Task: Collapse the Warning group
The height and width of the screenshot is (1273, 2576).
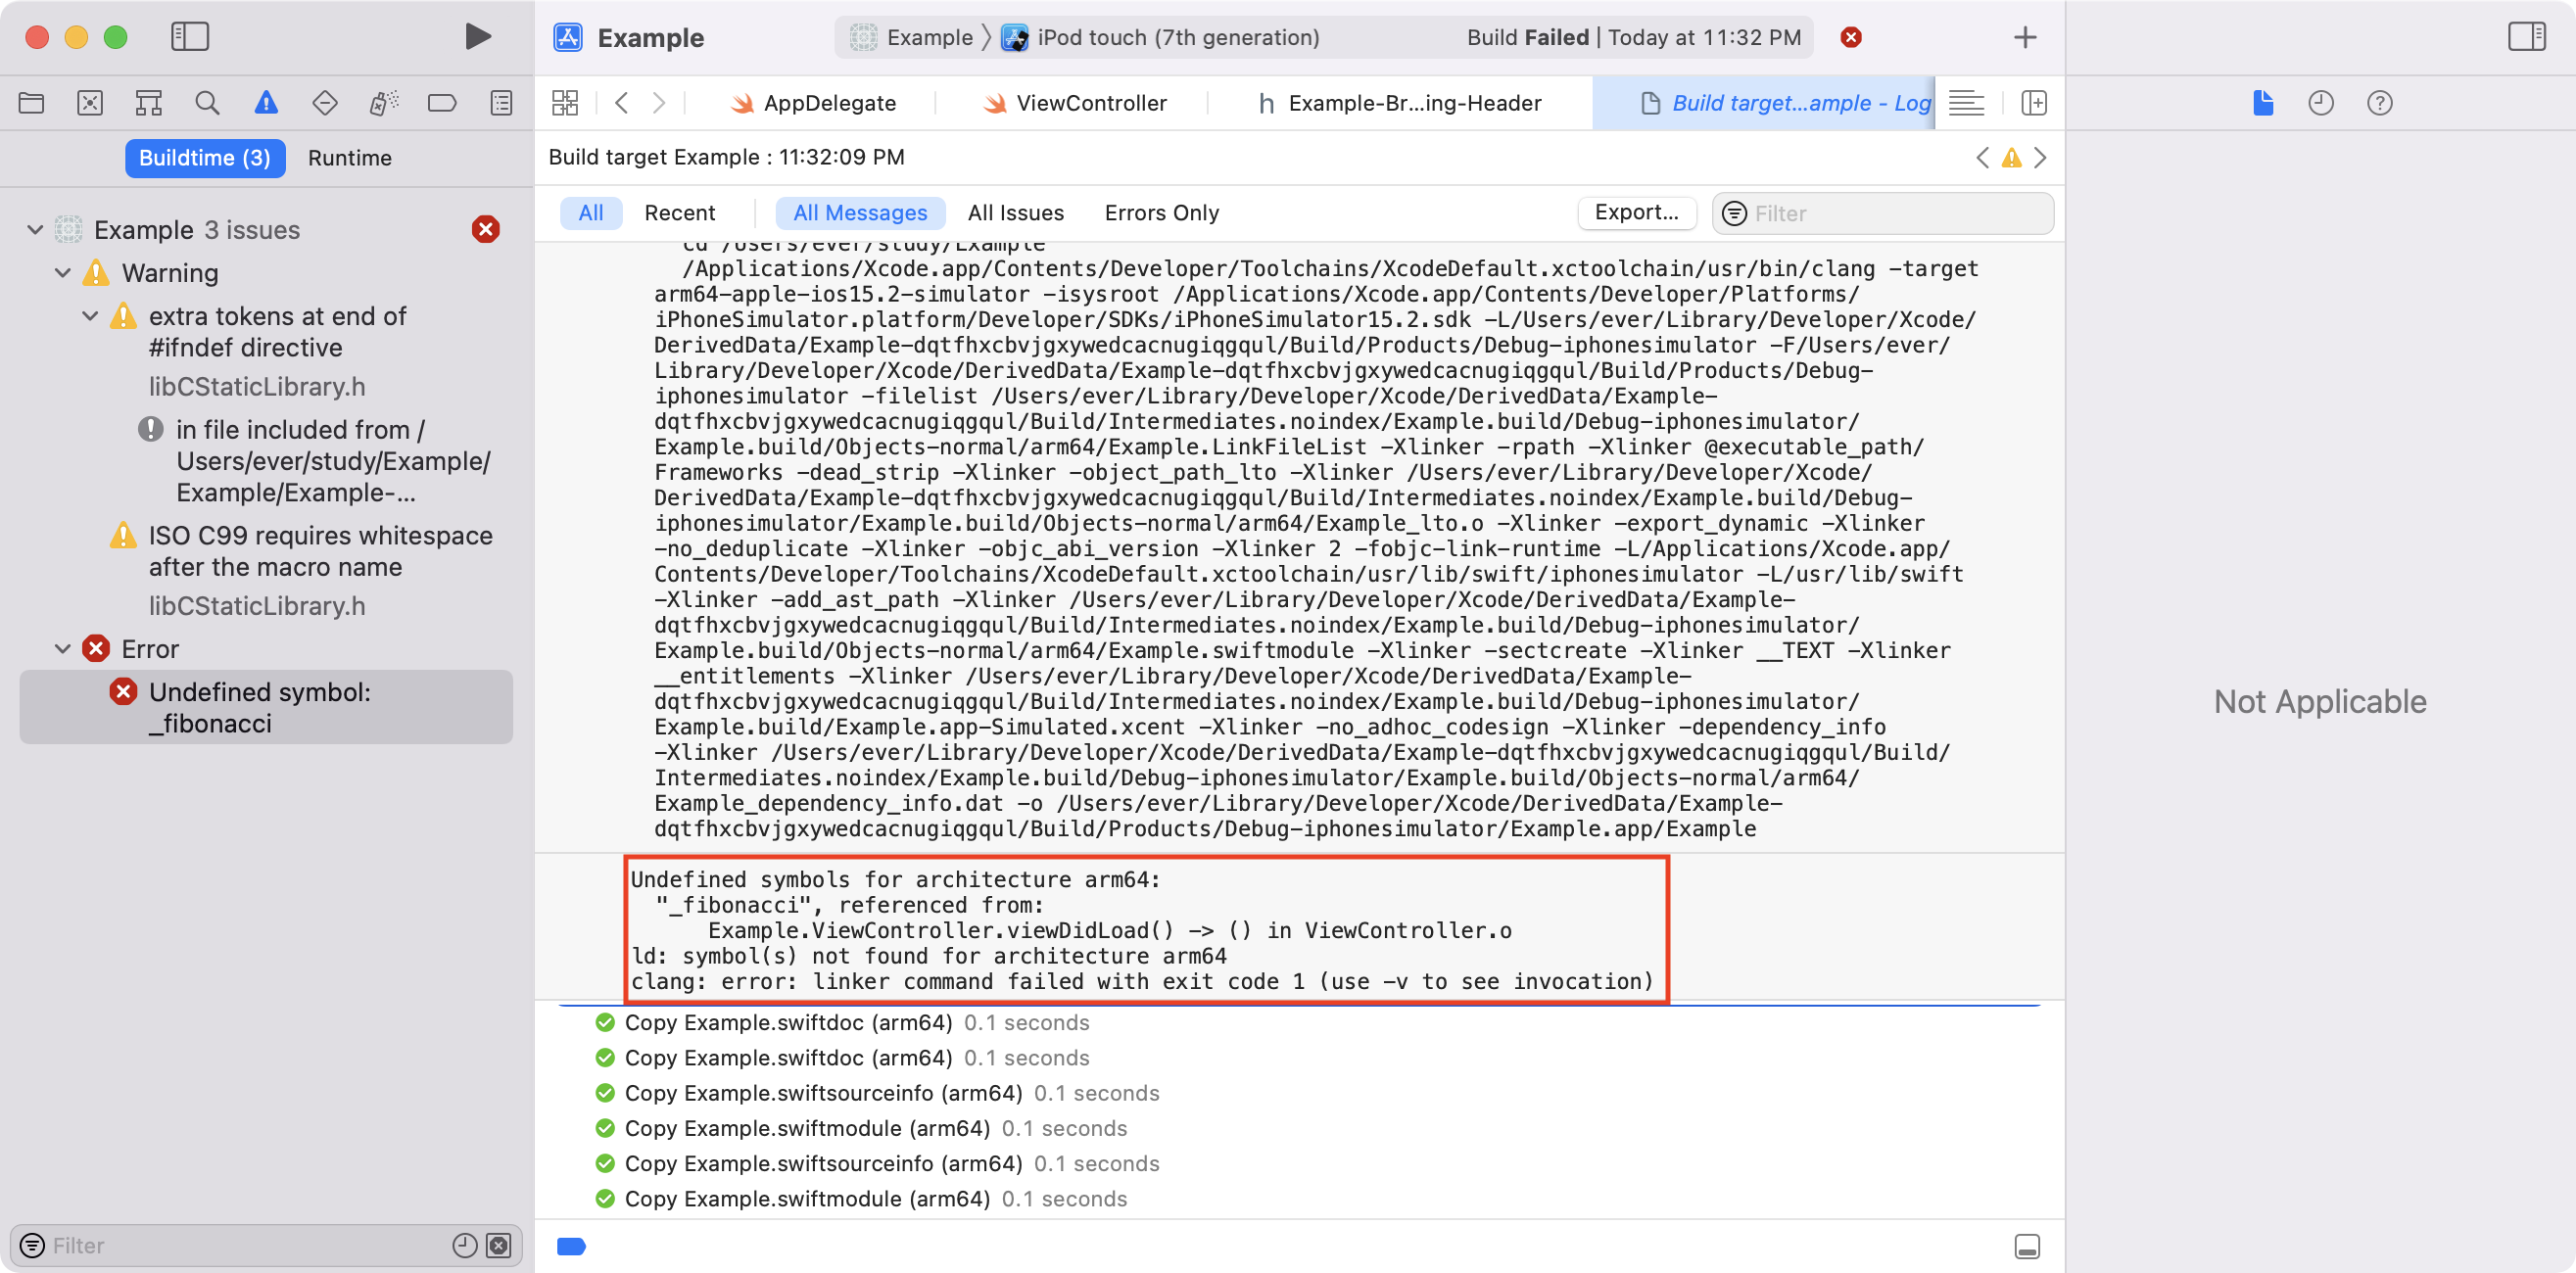Action: (63, 273)
